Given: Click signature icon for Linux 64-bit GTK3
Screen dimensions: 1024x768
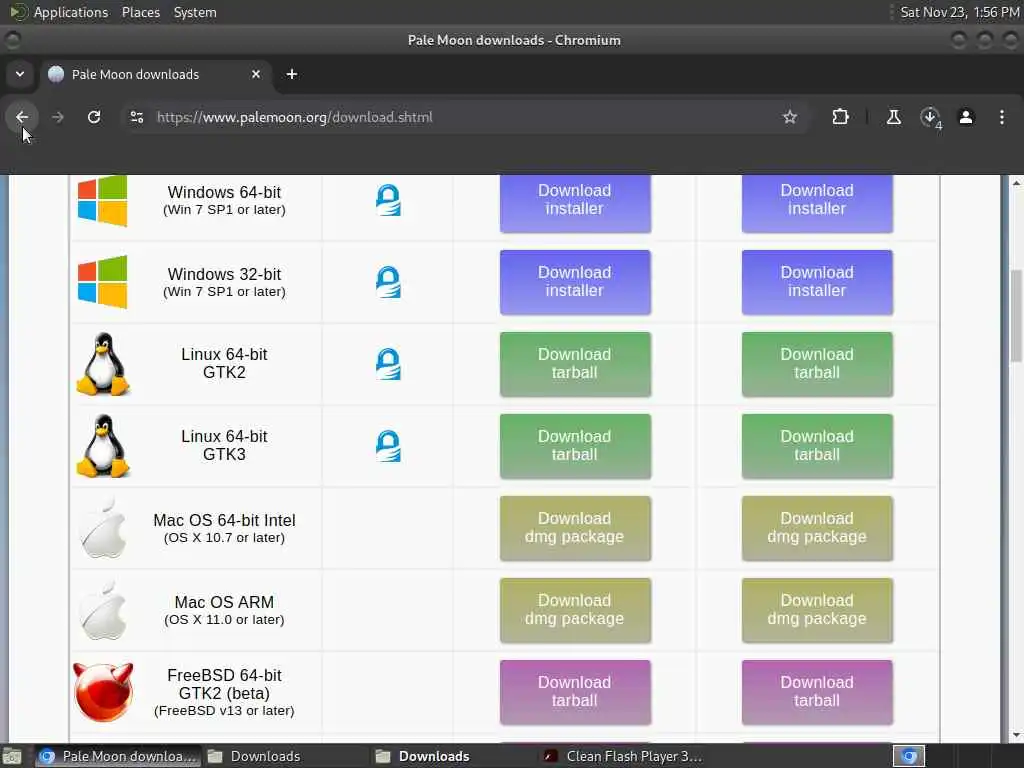Looking at the screenshot, I should pos(388,446).
